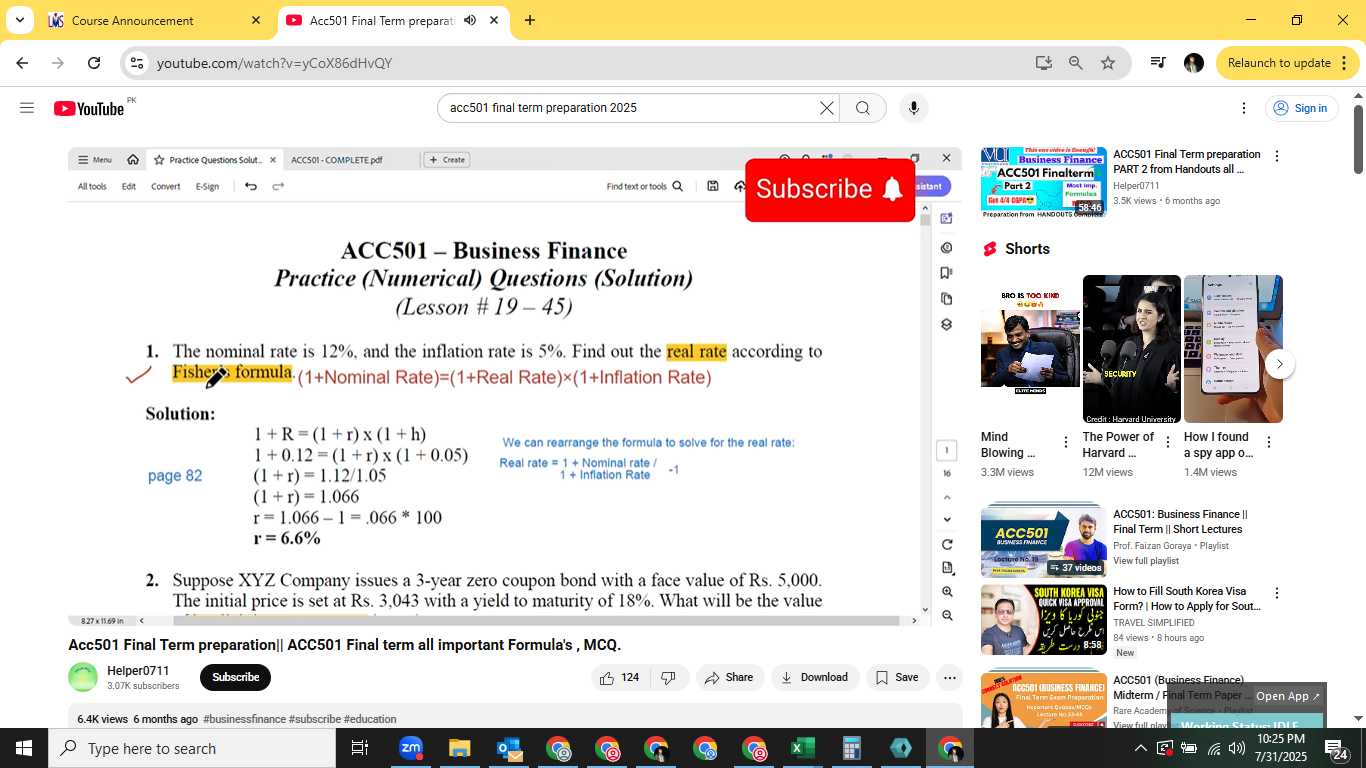
Task: Subscribe to Helper0711 channel
Action: [235, 677]
